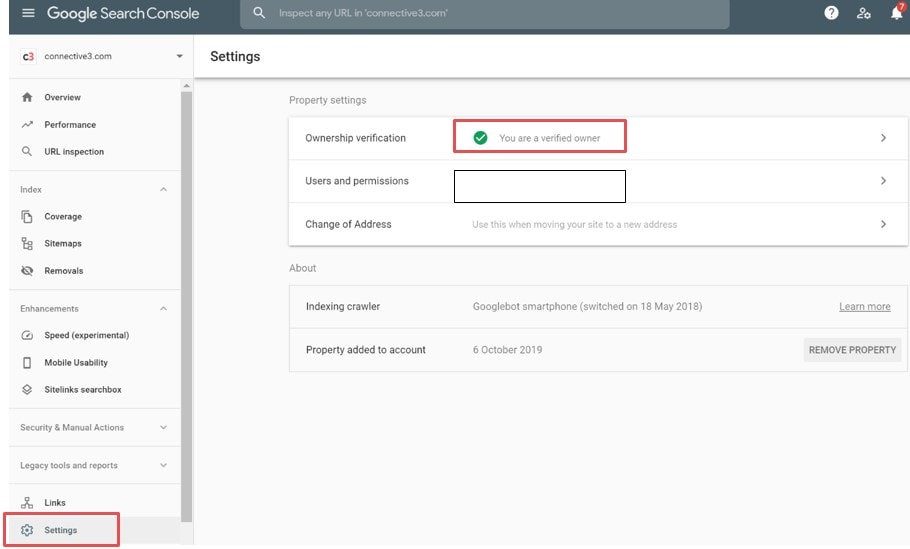Click the Sitelinks searchbox layers icon
The height and width of the screenshot is (549, 910).
click(x=27, y=390)
